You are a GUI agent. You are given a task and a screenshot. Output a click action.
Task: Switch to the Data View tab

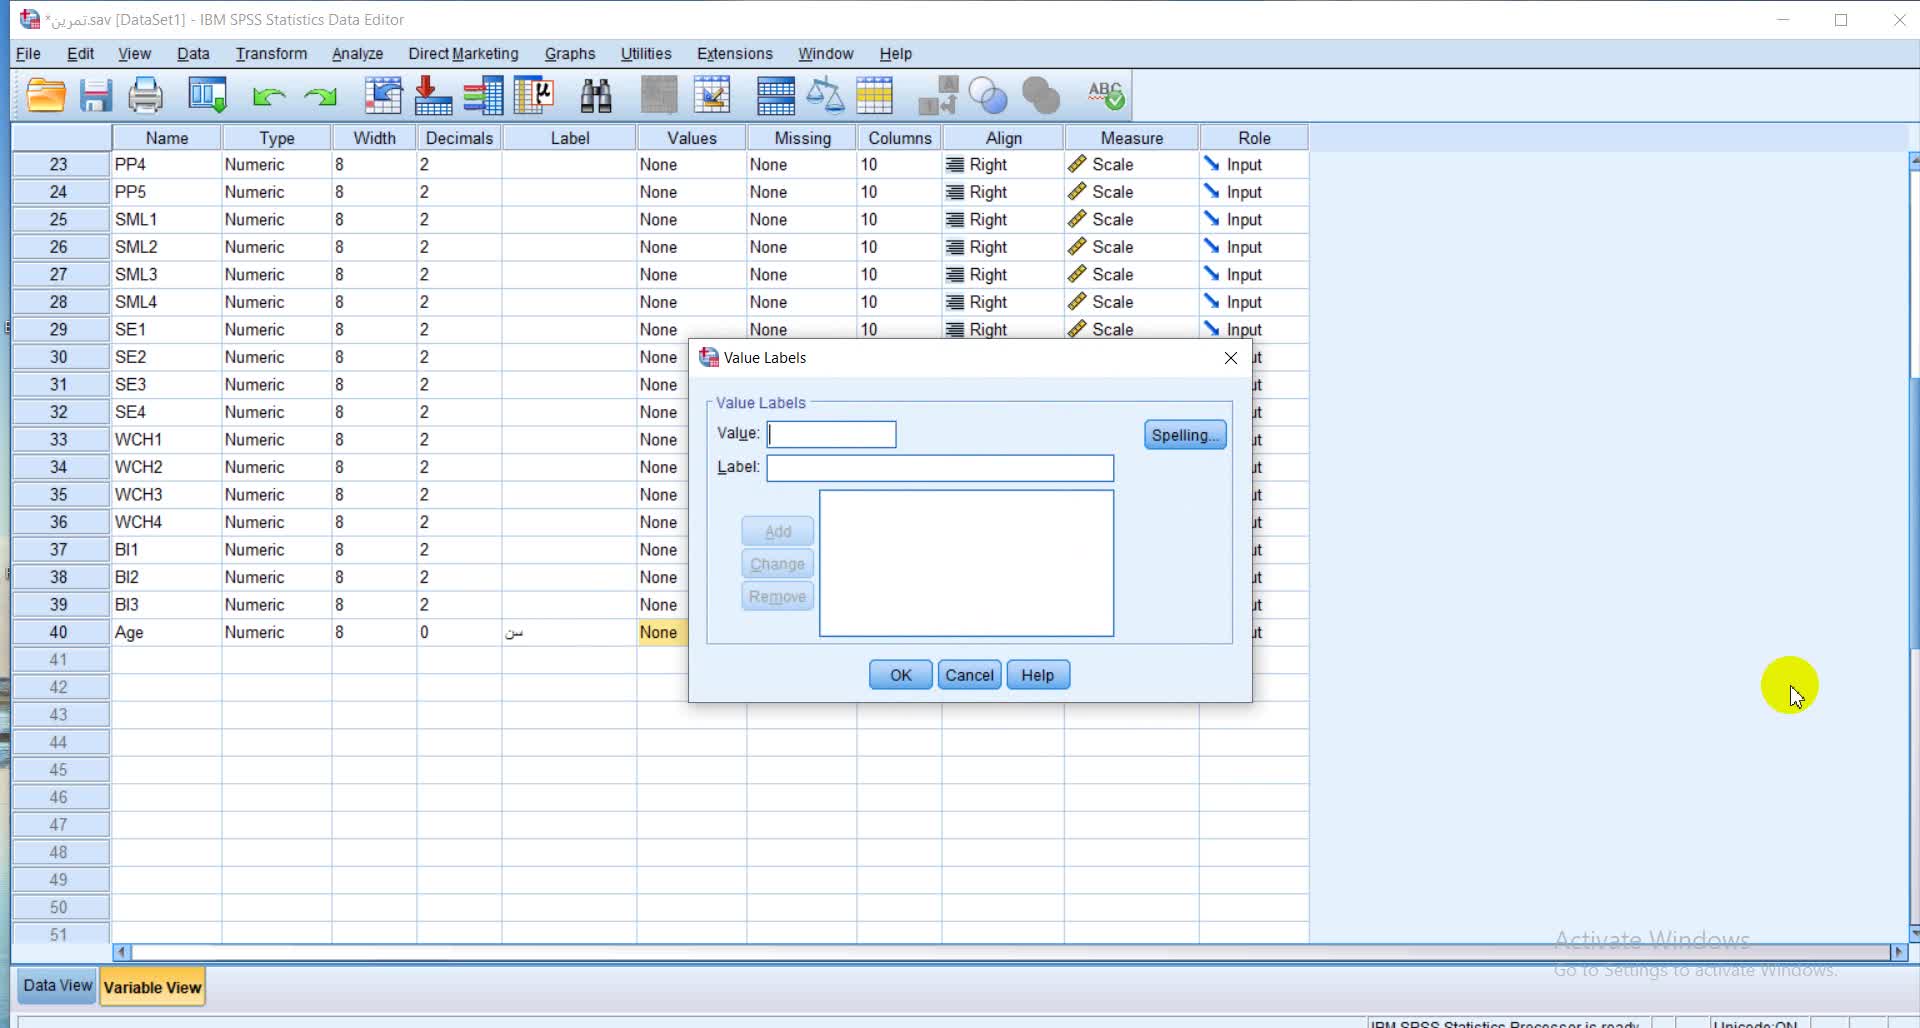coord(57,986)
